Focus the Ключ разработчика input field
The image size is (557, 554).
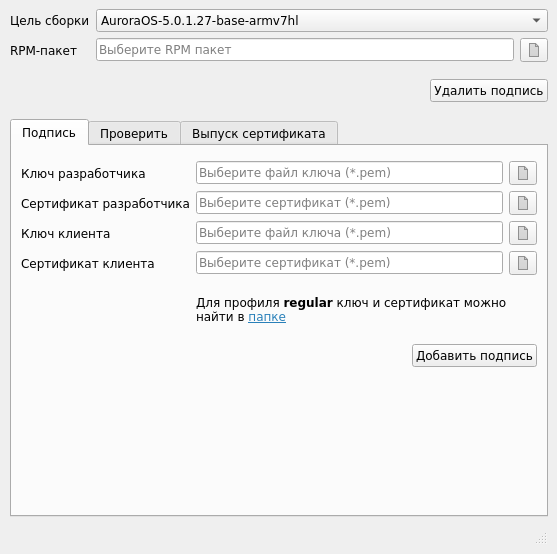349,173
